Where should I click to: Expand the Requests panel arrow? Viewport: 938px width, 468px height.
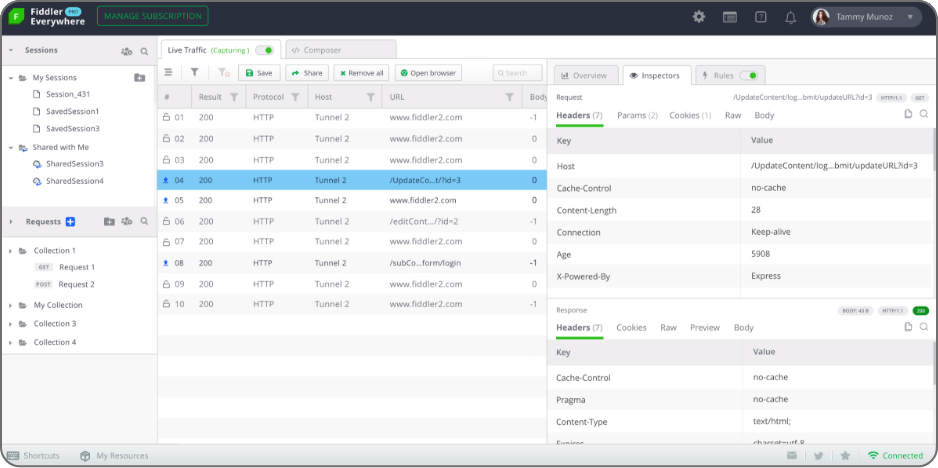[11, 221]
